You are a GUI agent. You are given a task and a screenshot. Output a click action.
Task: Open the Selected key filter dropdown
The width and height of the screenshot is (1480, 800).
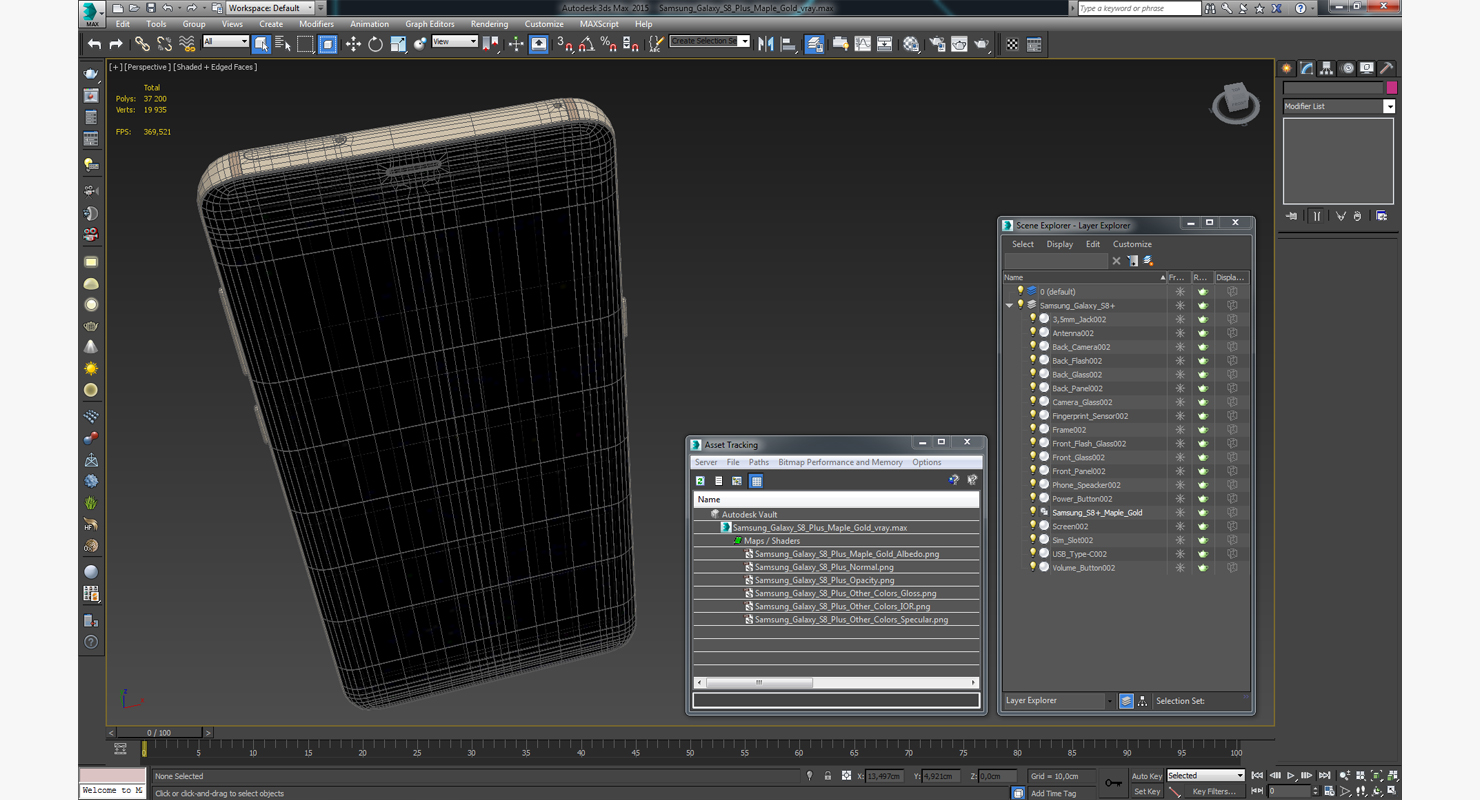(x=1206, y=776)
